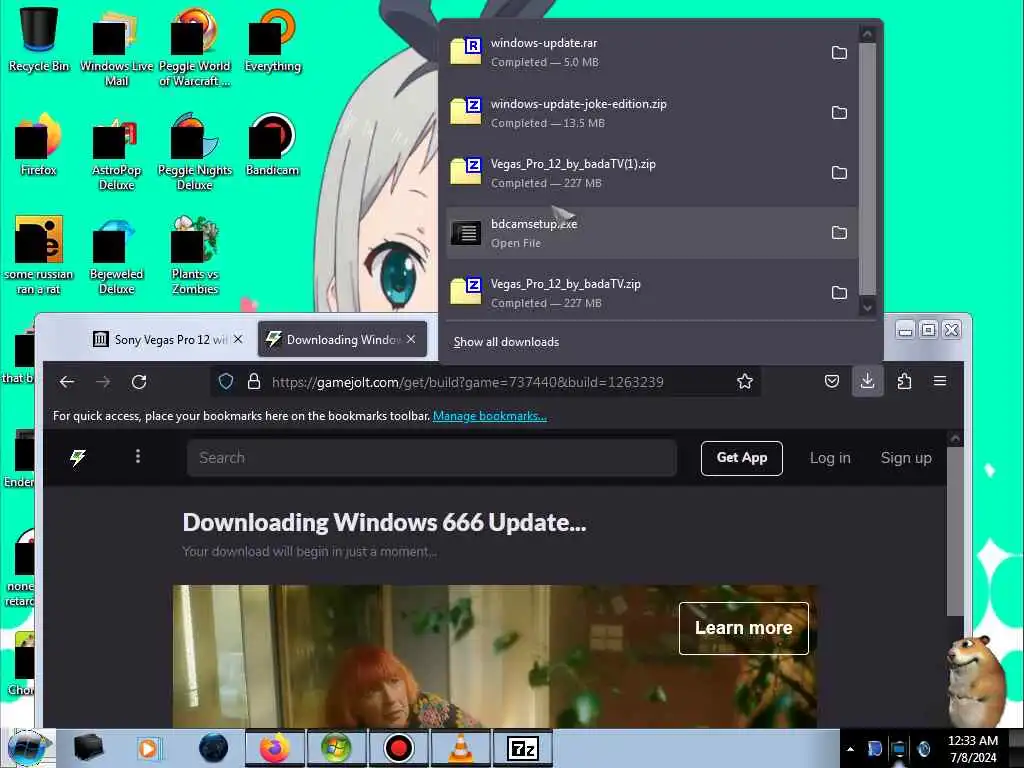The image size is (1024, 768).
Task: Toggle the Firefox downloads toolbar button
Action: pos(867,381)
